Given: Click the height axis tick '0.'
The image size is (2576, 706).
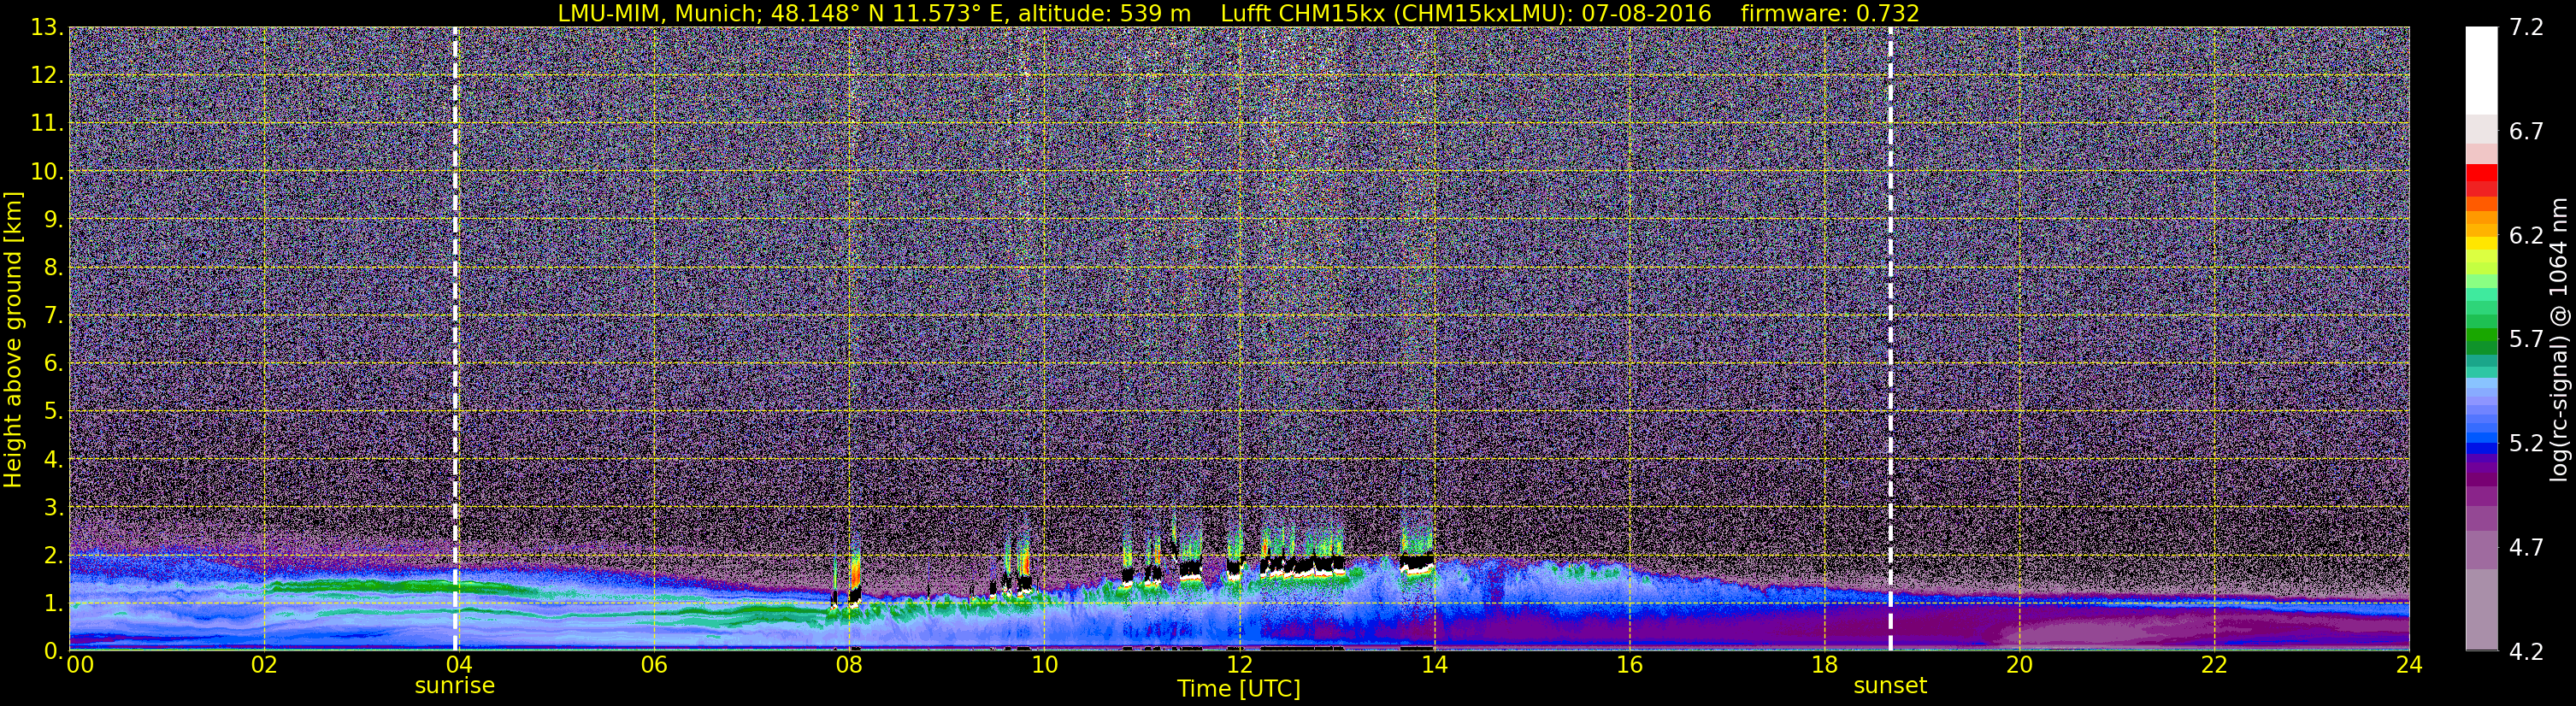Looking at the screenshot, I should click(x=54, y=651).
